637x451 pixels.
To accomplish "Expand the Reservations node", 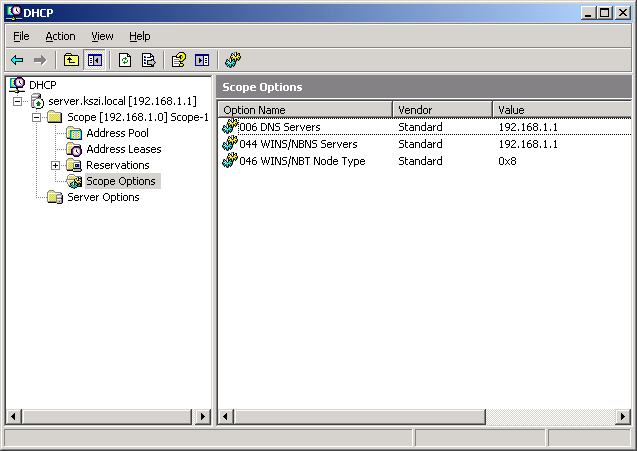I will 56,165.
